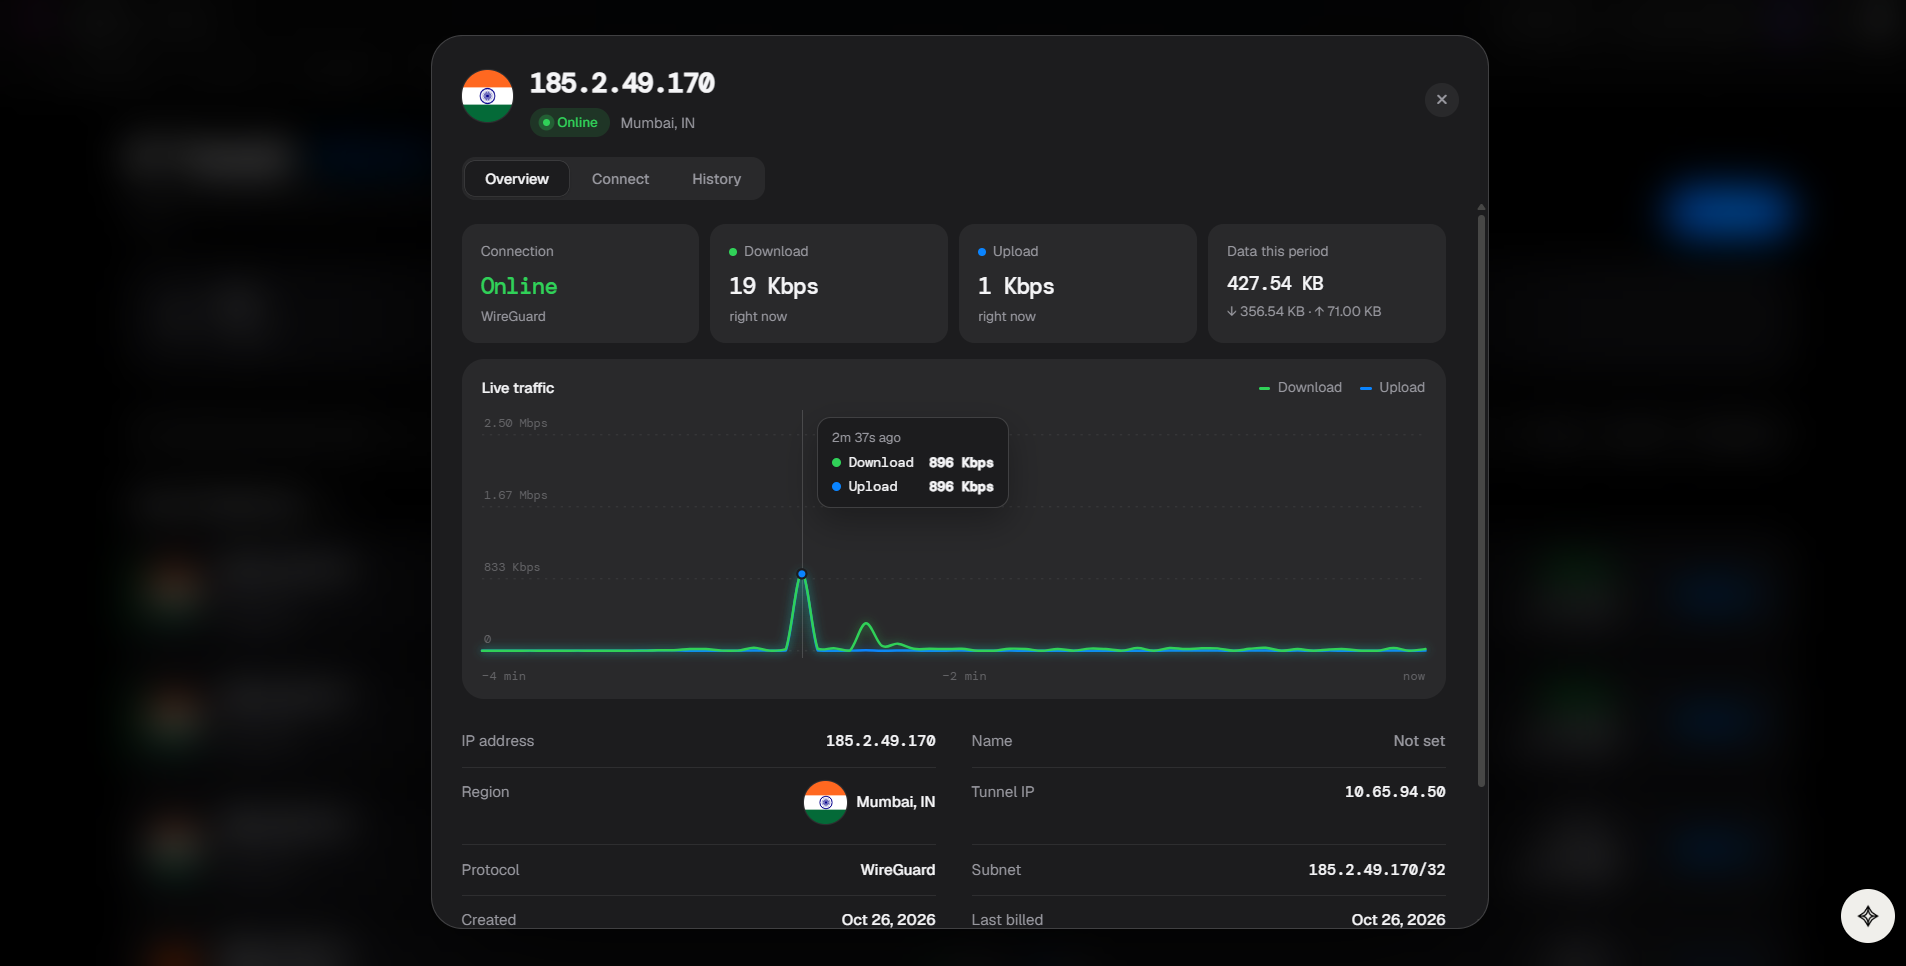
Task: Click the 833 Kbps axis label
Action: [512, 568]
